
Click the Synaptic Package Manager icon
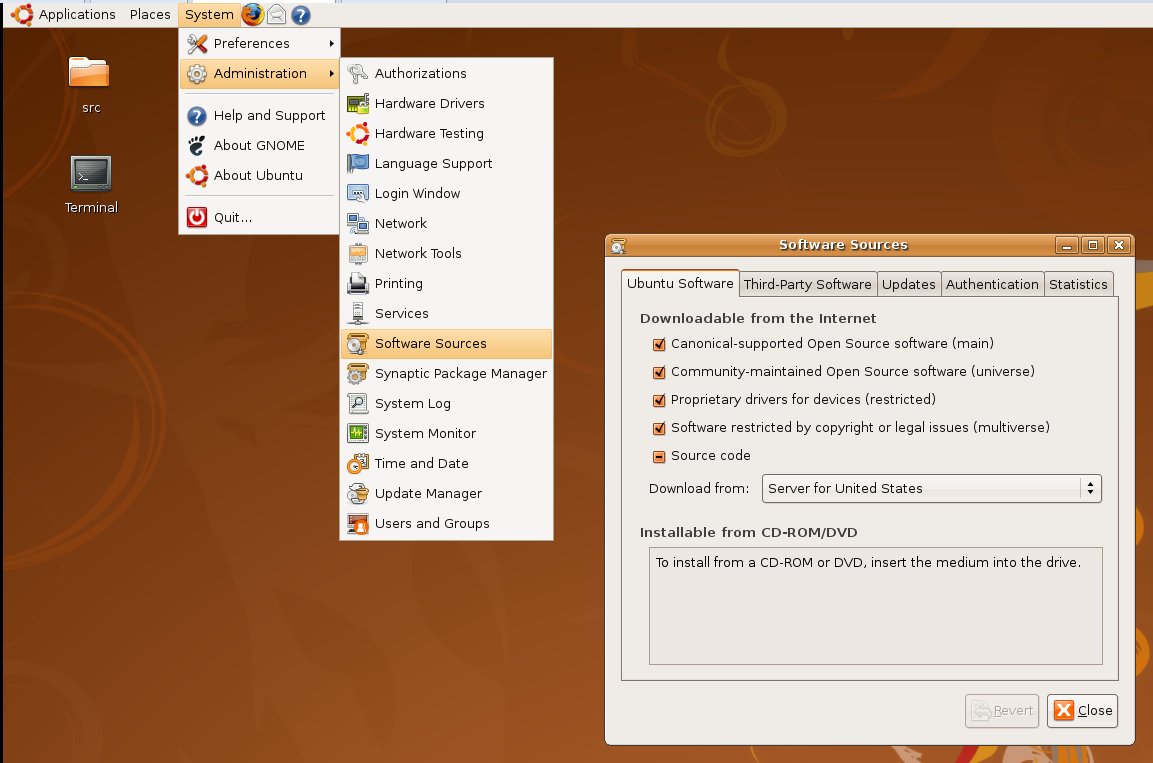357,373
